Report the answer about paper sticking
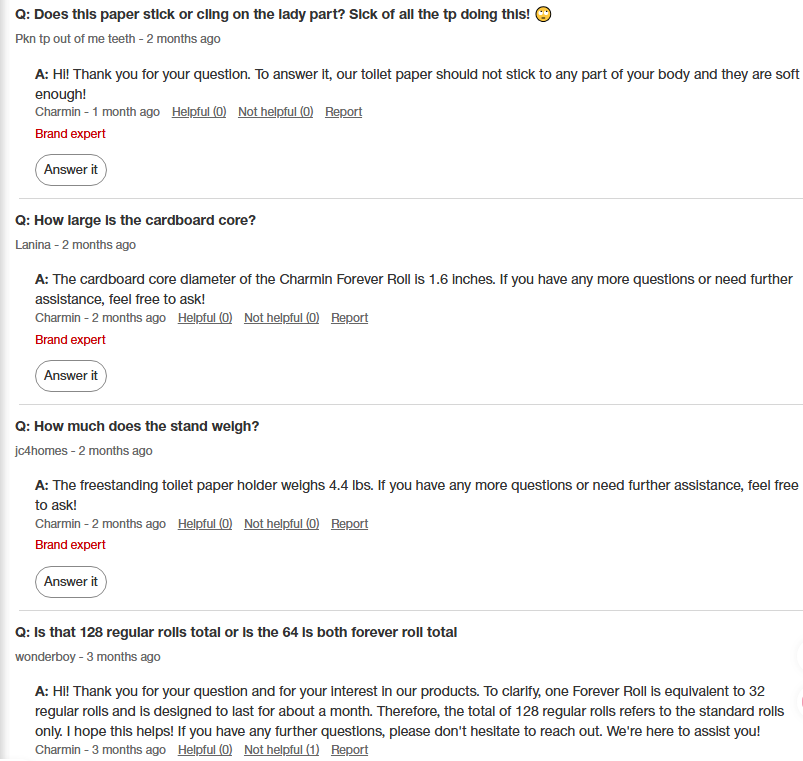The image size is (803, 761). pyautogui.click(x=343, y=112)
